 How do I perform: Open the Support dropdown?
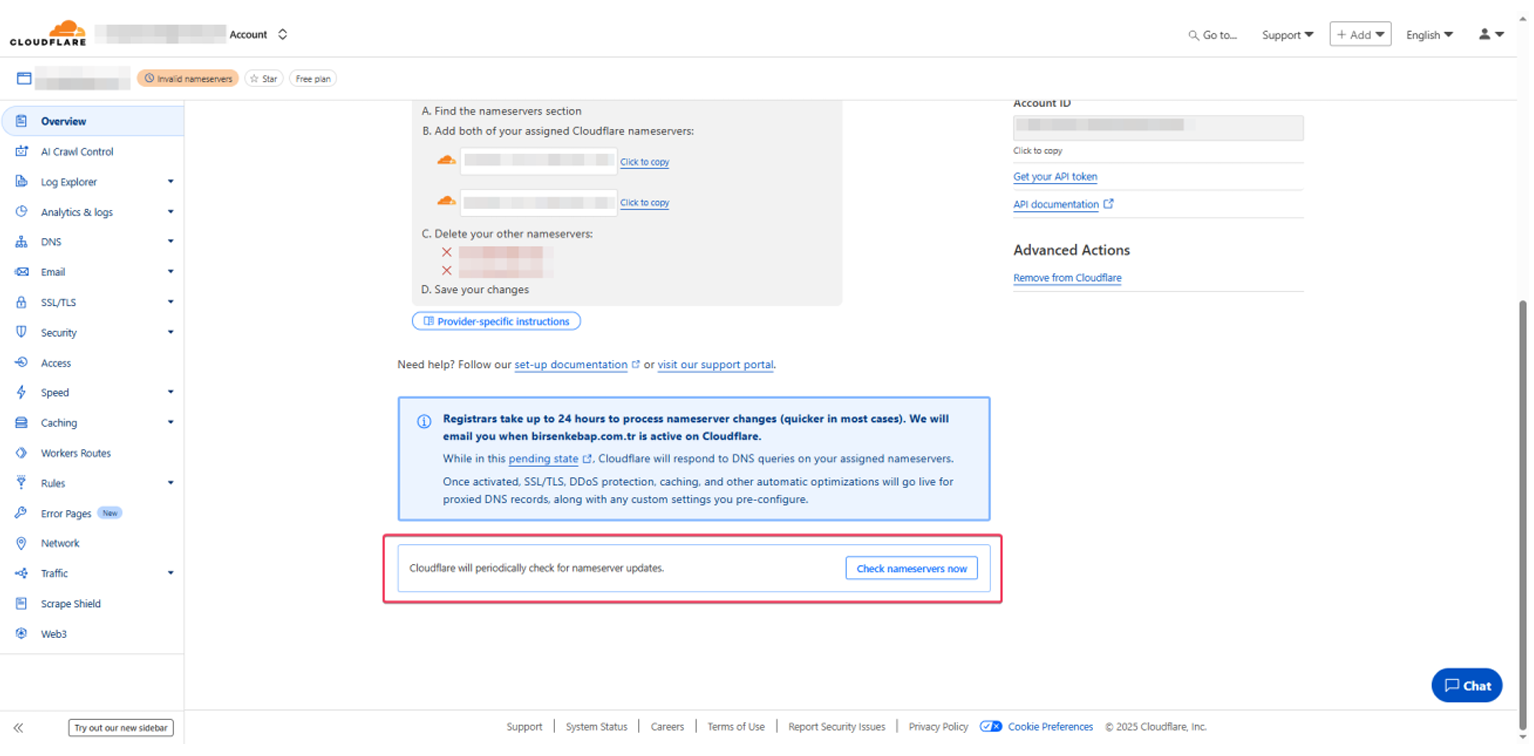point(1288,35)
